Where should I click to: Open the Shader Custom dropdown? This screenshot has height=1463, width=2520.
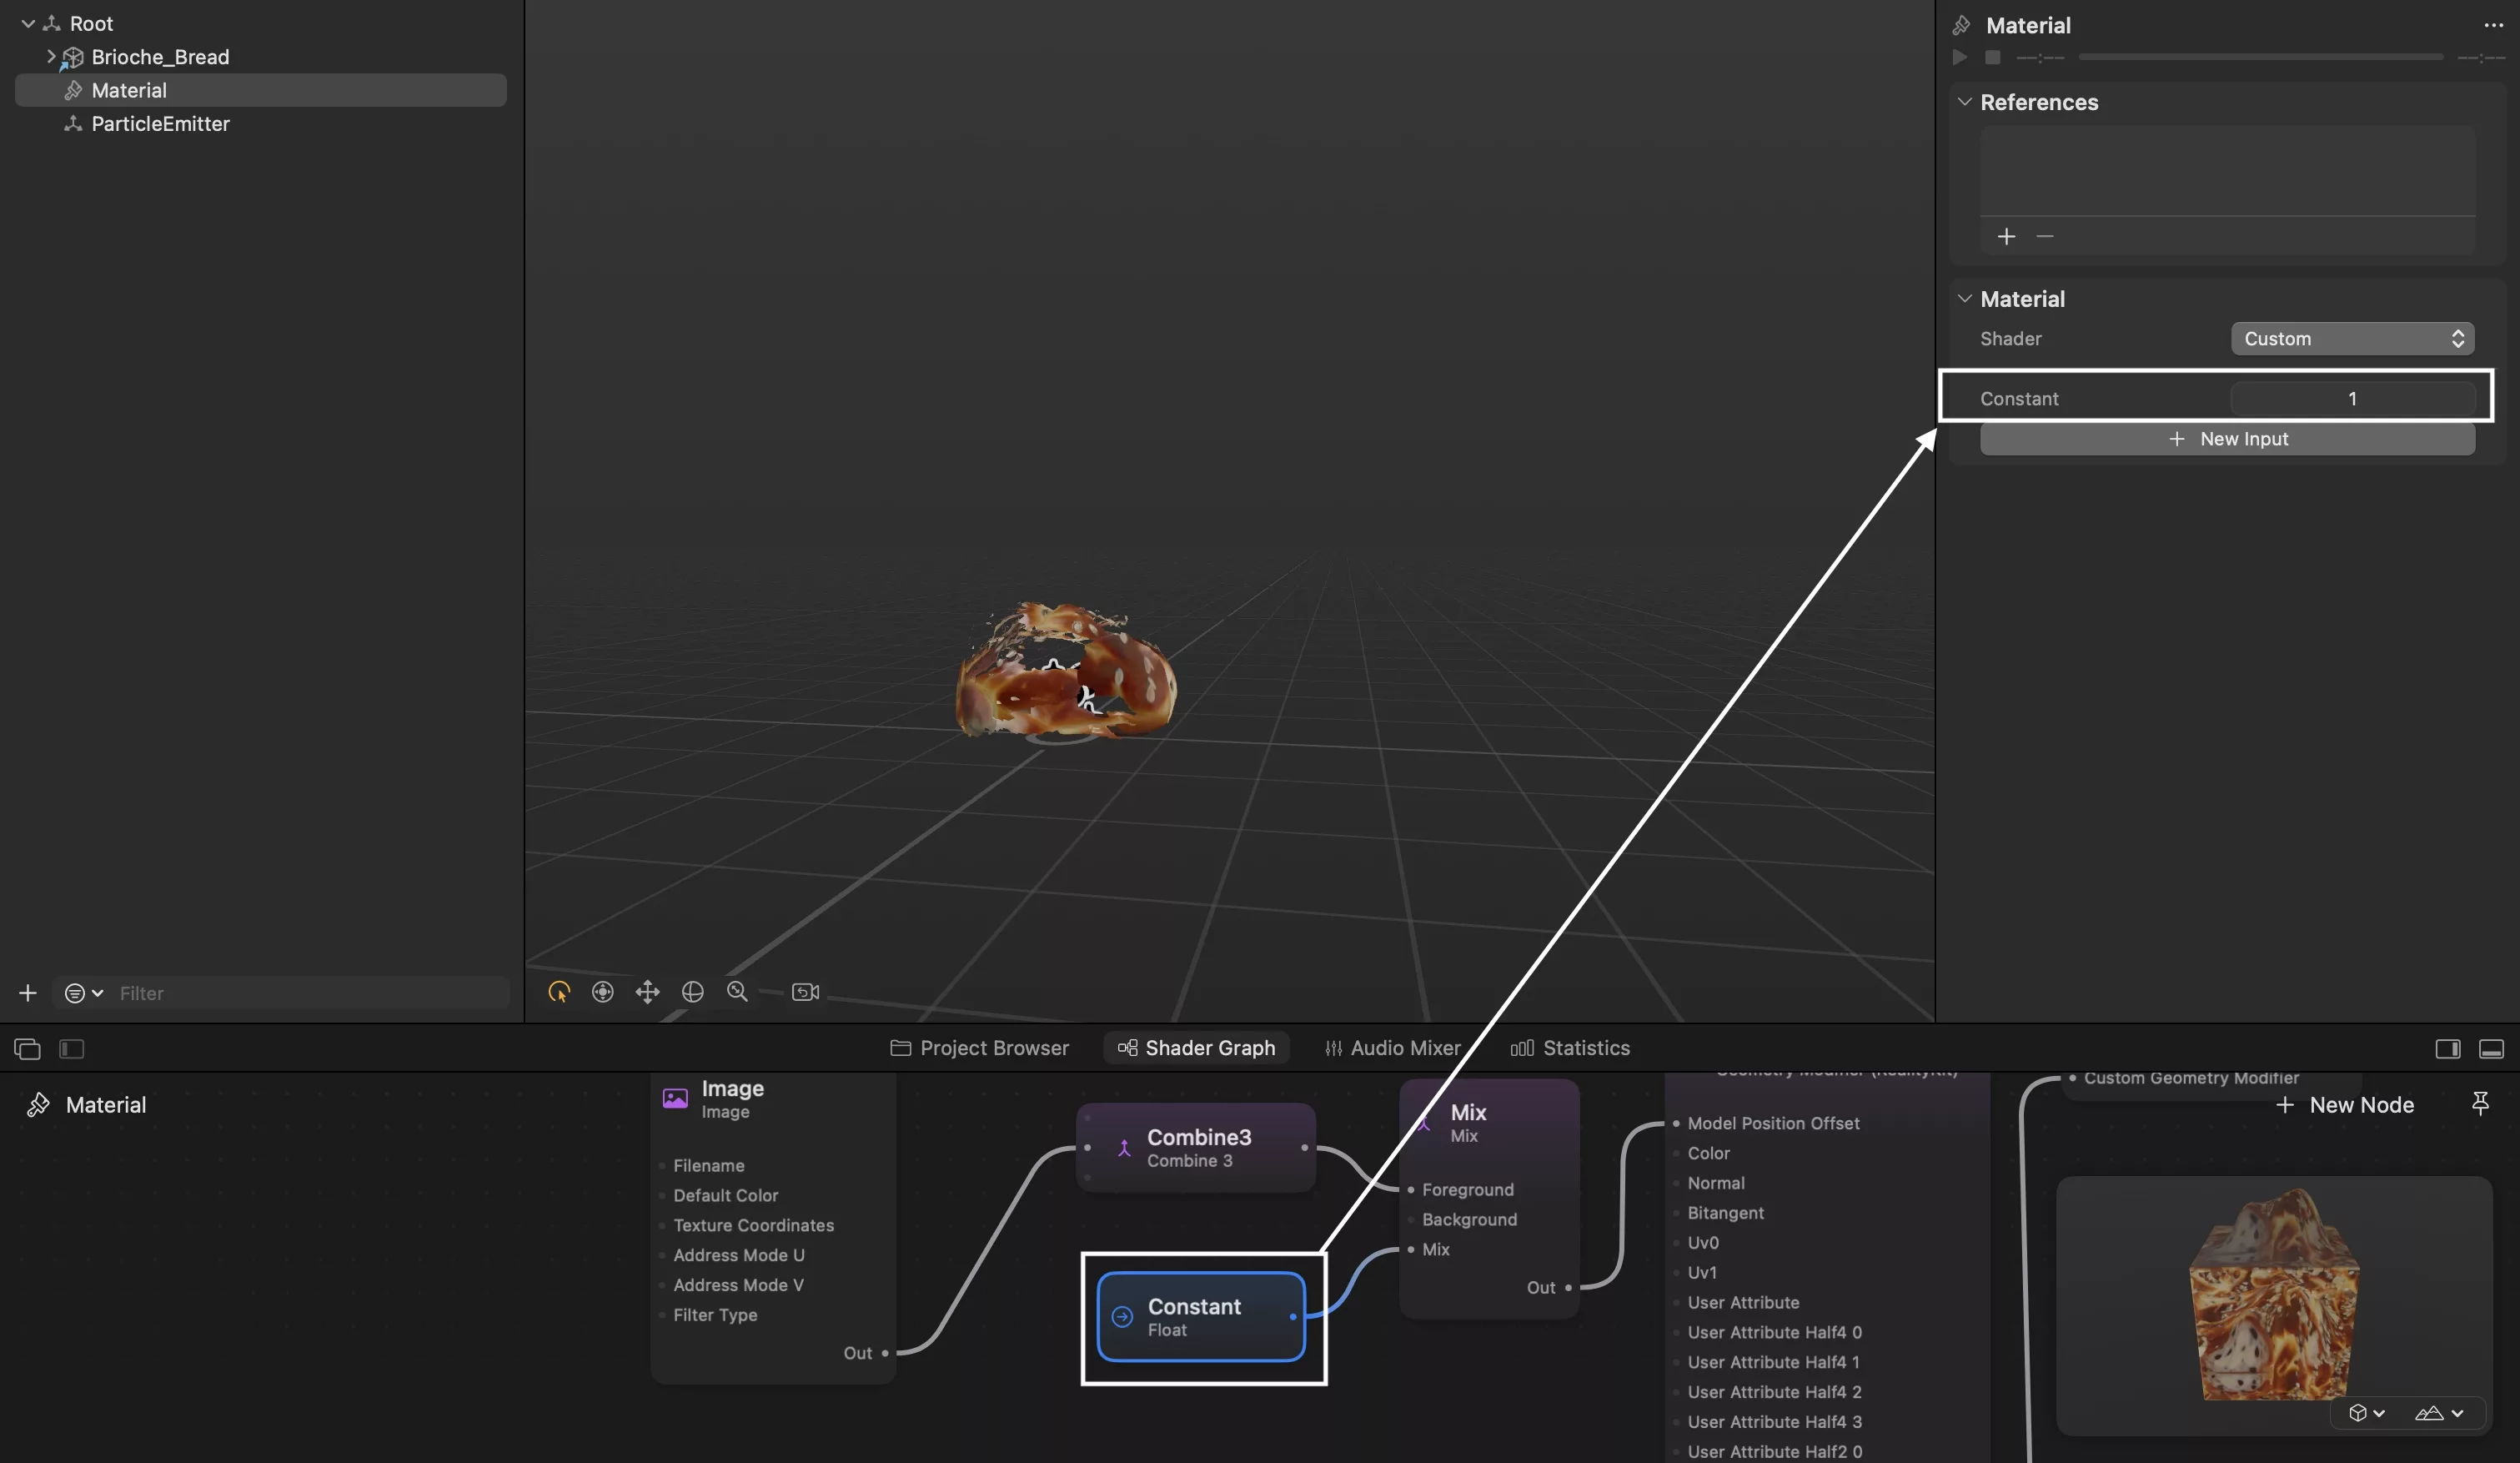click(2352, 339)
